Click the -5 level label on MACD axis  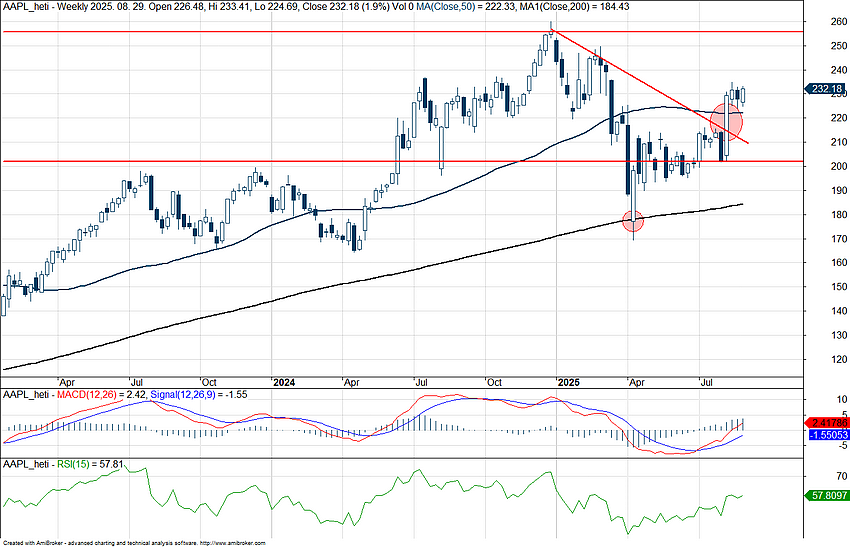coord(841,446)
